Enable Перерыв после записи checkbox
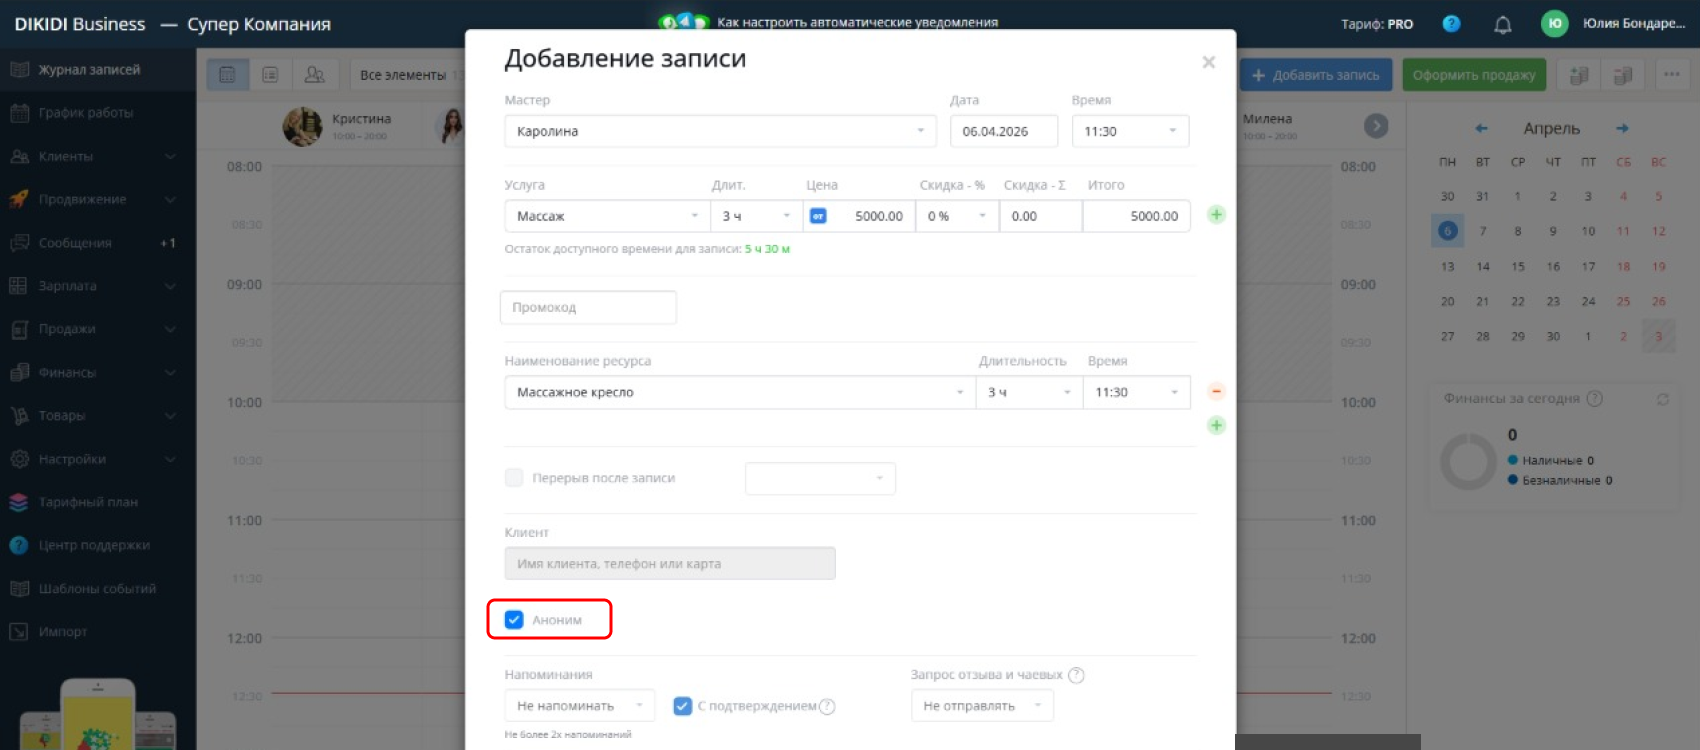1700x750 pixels. pyautogui.click(x=514, y=478)
